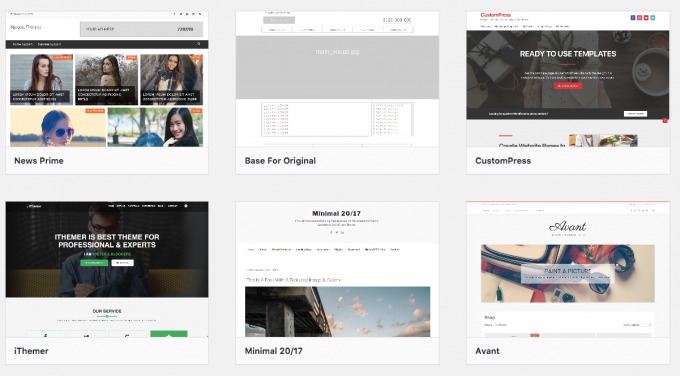Click the white button in iThemer hero
This screenshot has width=680, height=376.
123,263
